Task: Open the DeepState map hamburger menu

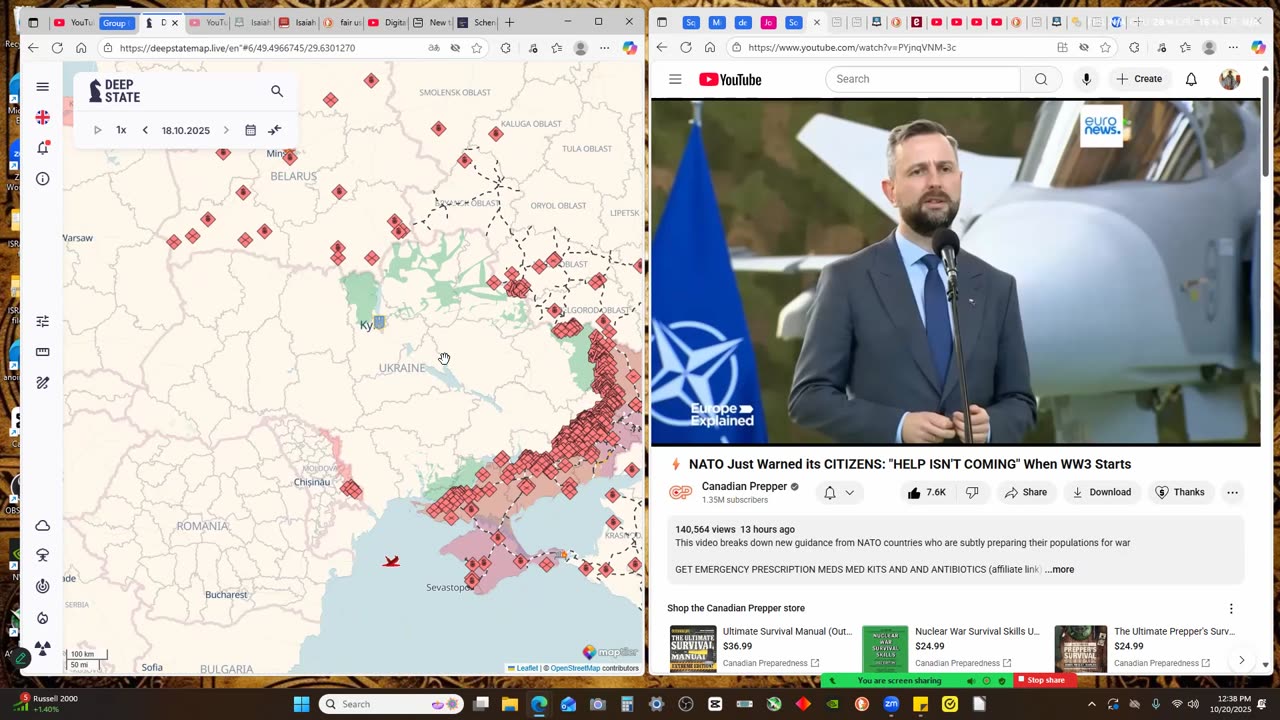Action: (x=42, y=87)
